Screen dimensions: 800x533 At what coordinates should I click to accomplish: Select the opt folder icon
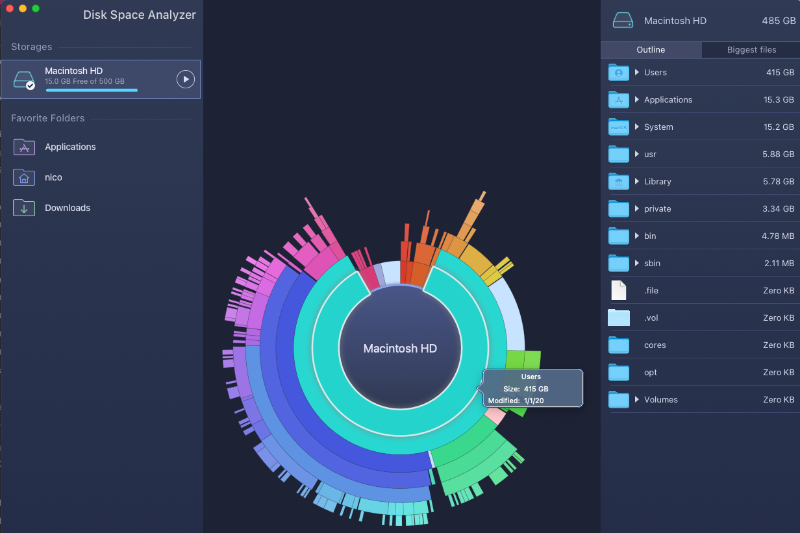[x=618, y=372]
